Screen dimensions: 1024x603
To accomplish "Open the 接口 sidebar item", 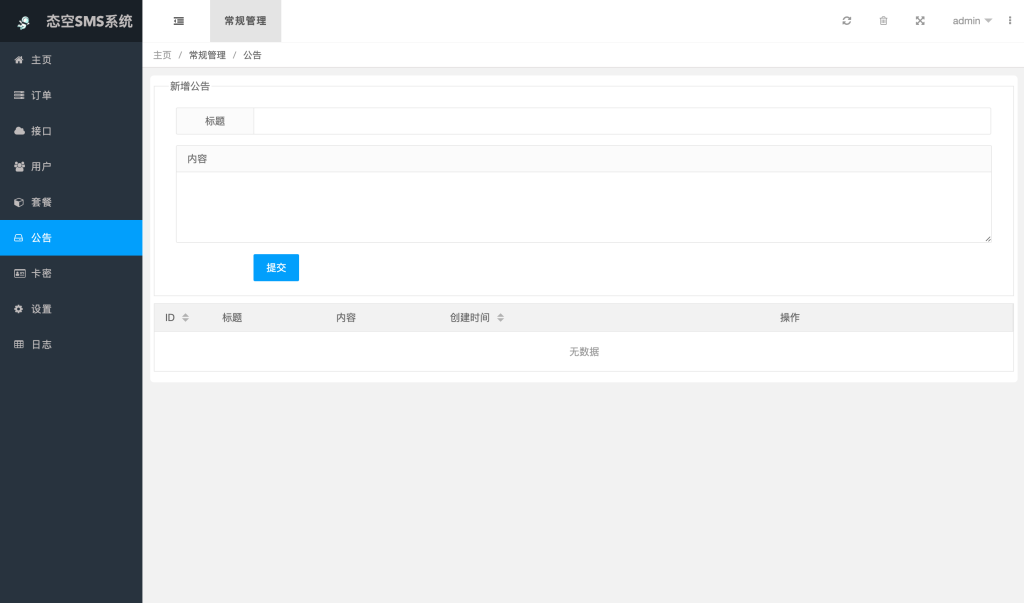I will pos(41,131).
